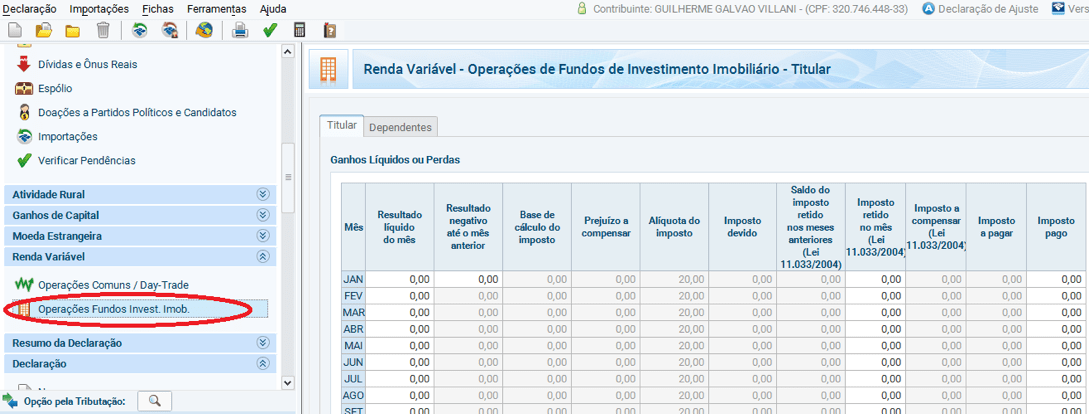Viewport: 1089px width, 414px height.
Task: Click the globe update toolbar icon
Action: (203, 31)
